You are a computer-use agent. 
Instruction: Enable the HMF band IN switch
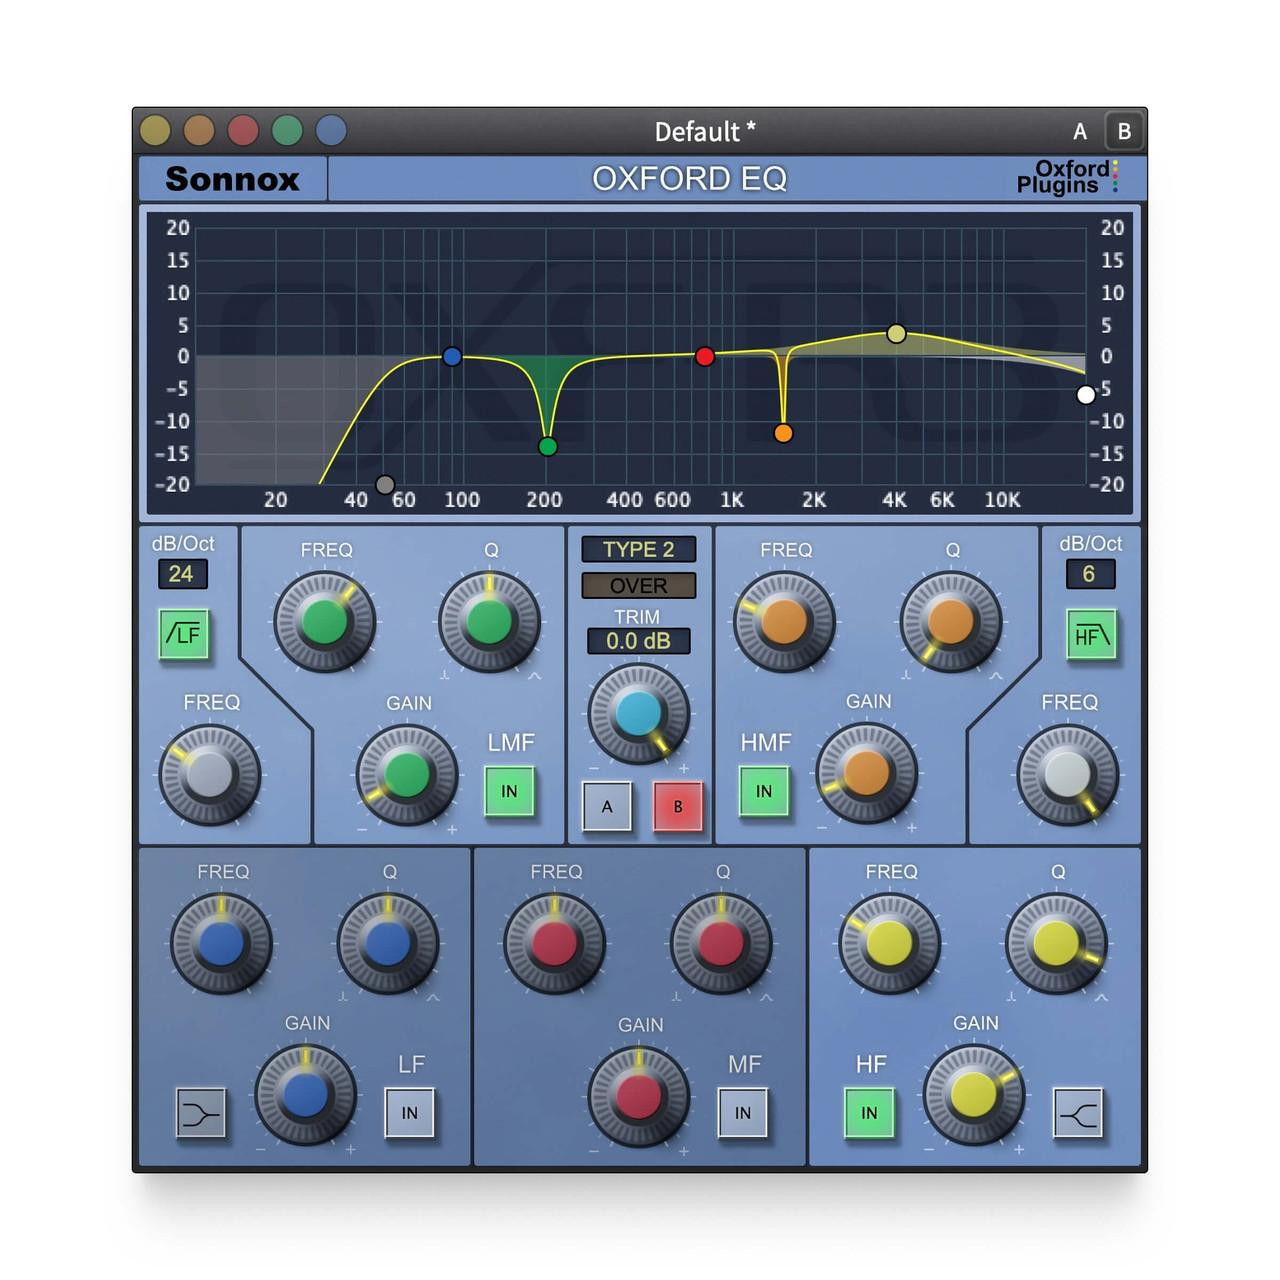pyautogui.click(x=764, y=791)
